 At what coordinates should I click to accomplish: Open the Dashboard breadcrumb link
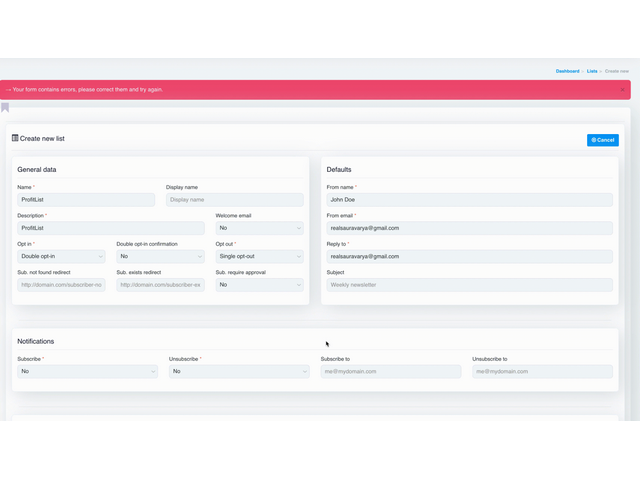click(x=567, y=71)
